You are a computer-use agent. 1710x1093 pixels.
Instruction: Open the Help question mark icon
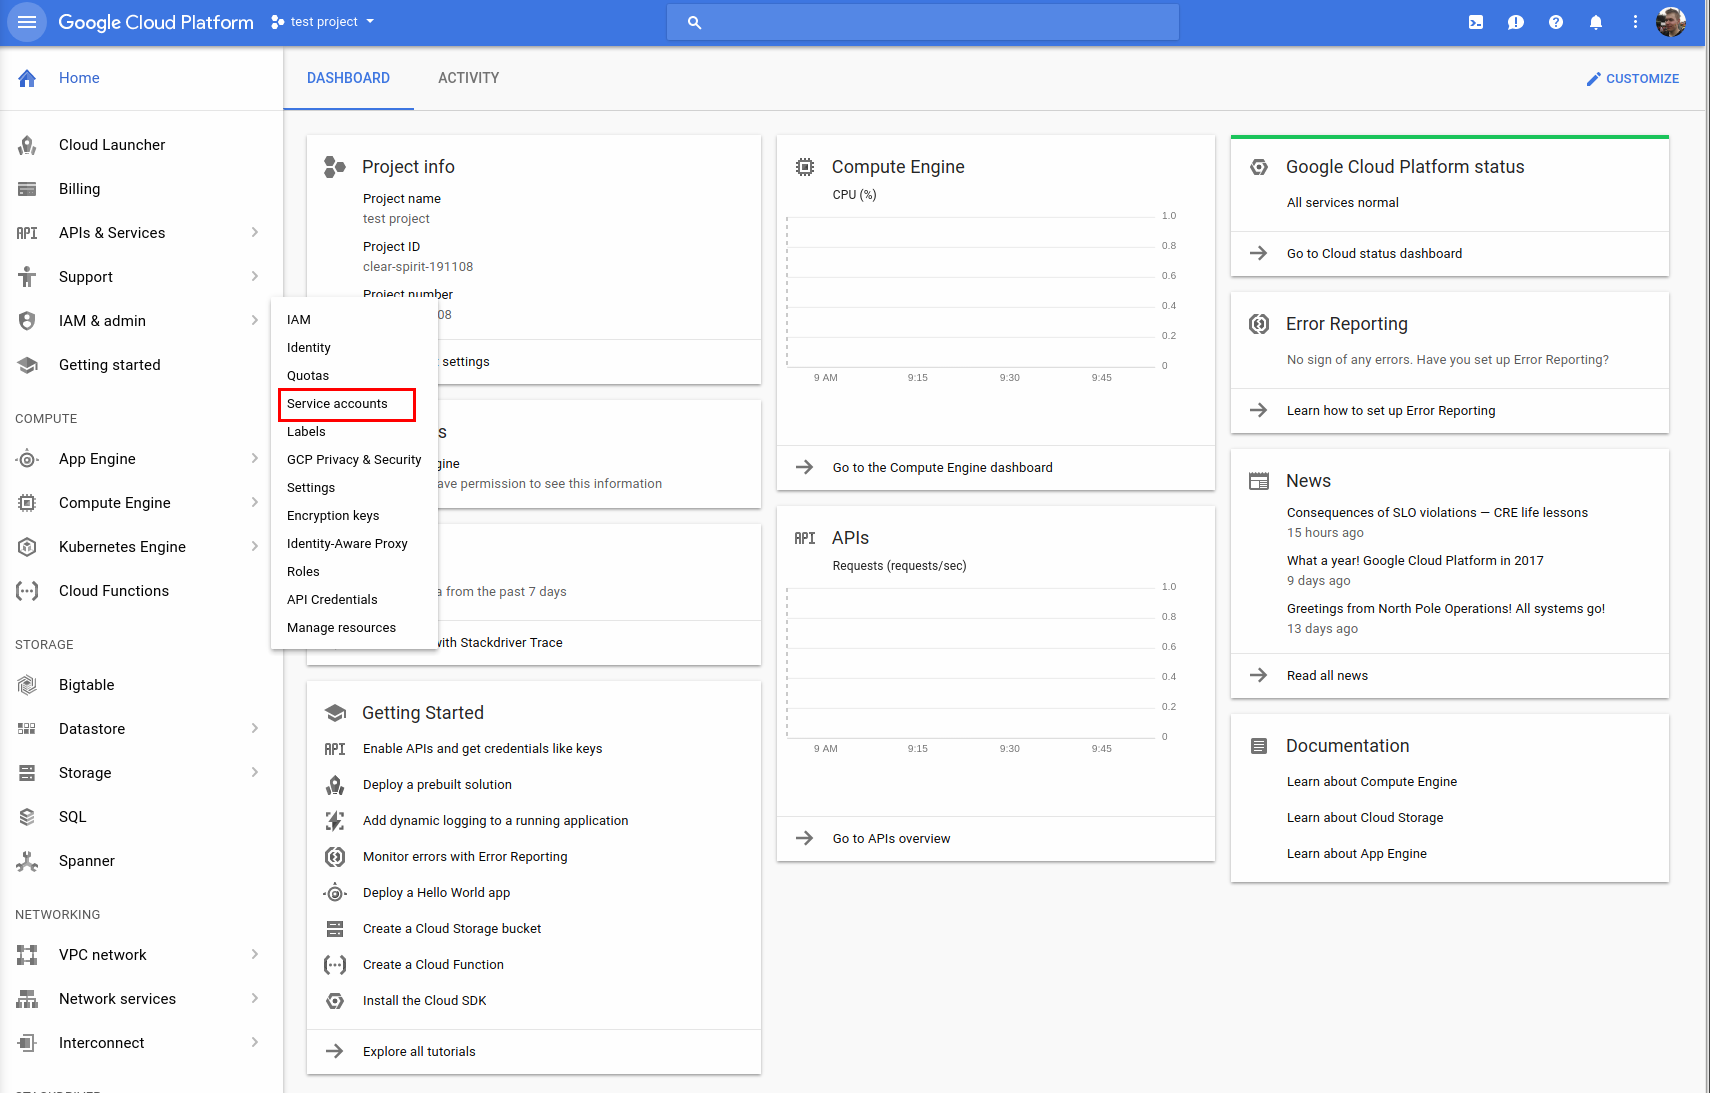click(1556, 22)
